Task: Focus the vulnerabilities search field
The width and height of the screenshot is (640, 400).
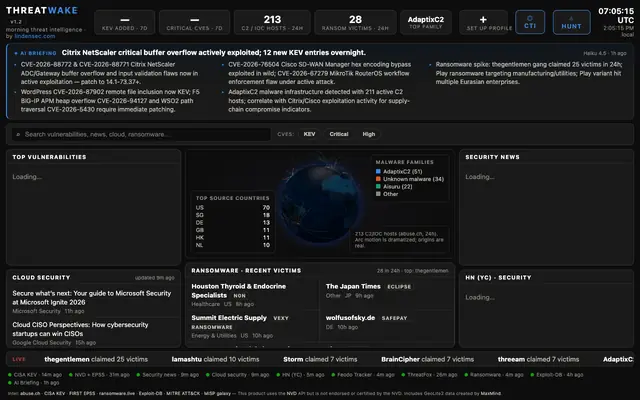Action: [141, 134]
